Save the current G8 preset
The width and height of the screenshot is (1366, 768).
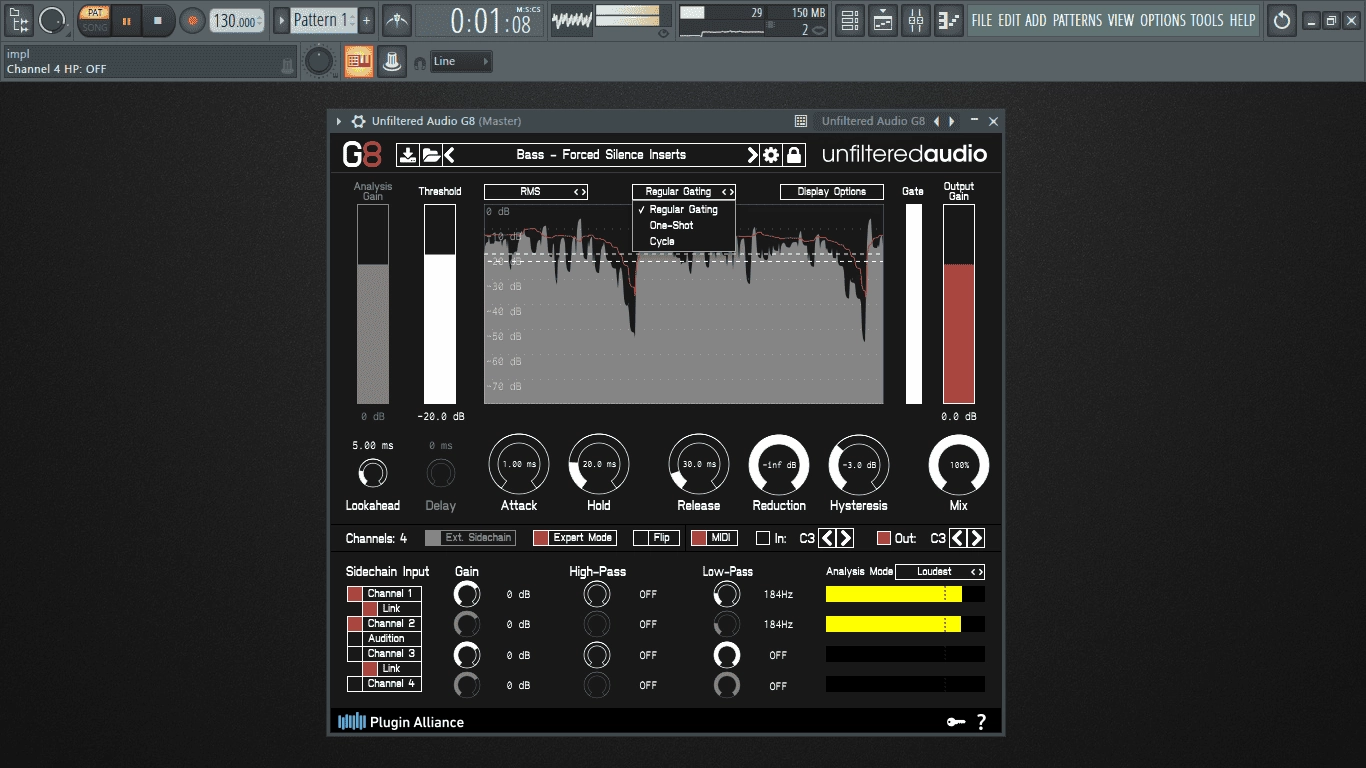click(408, 155)
